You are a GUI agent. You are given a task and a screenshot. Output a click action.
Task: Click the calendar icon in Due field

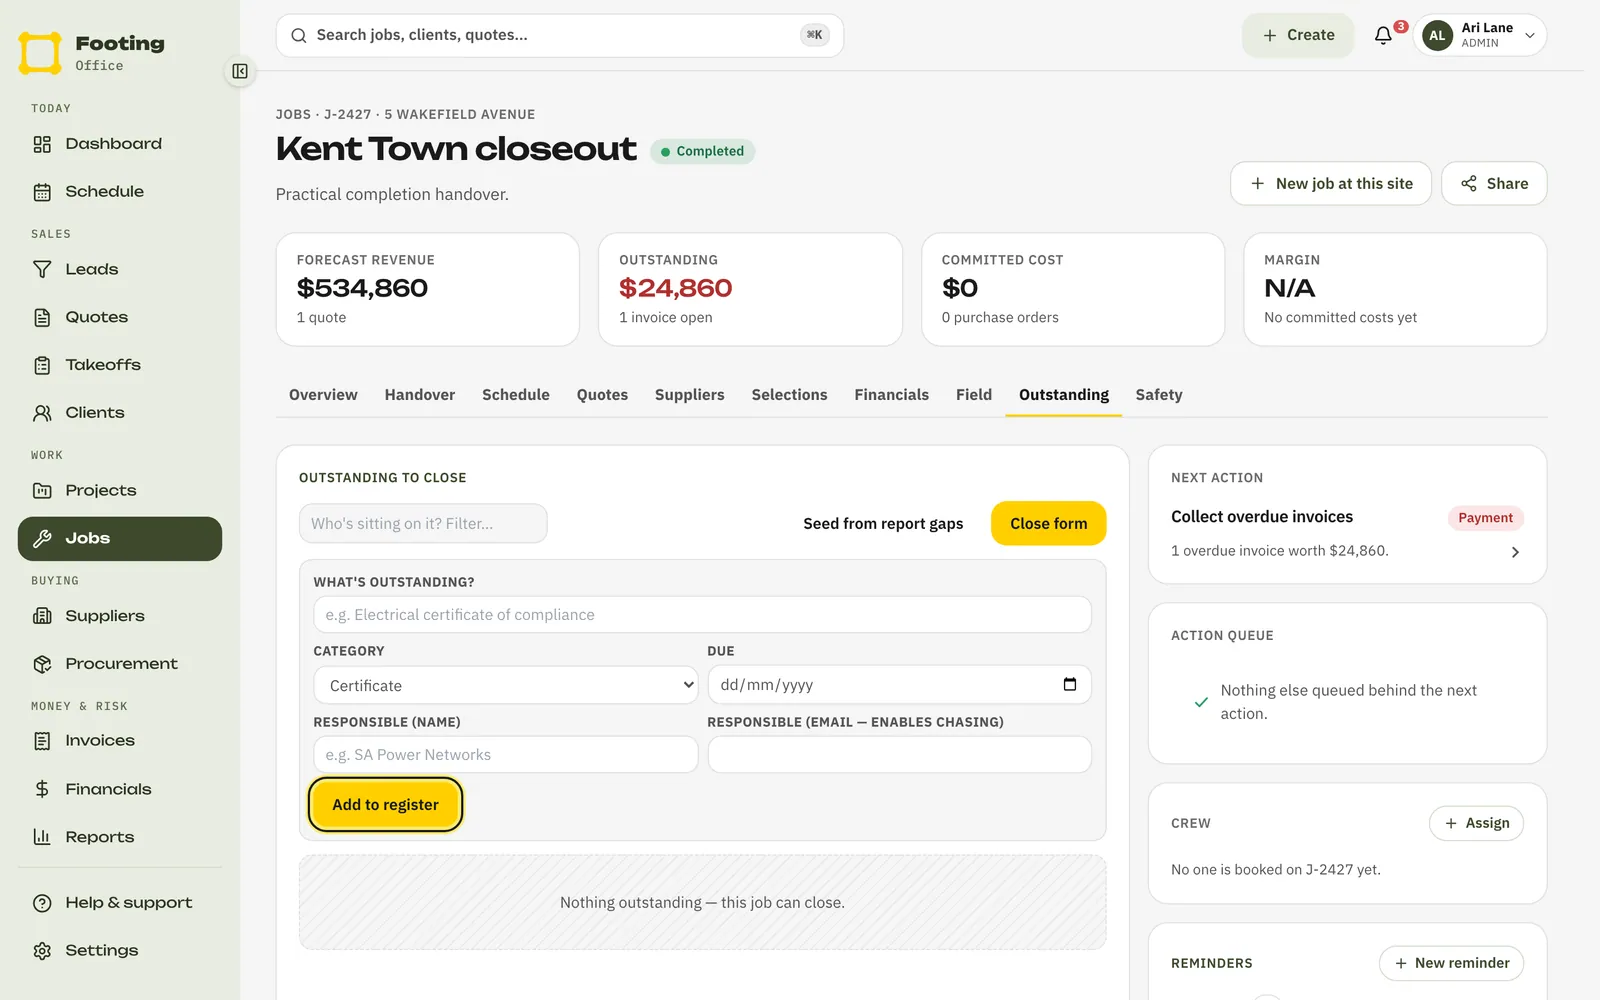[x=1070, y=685]
